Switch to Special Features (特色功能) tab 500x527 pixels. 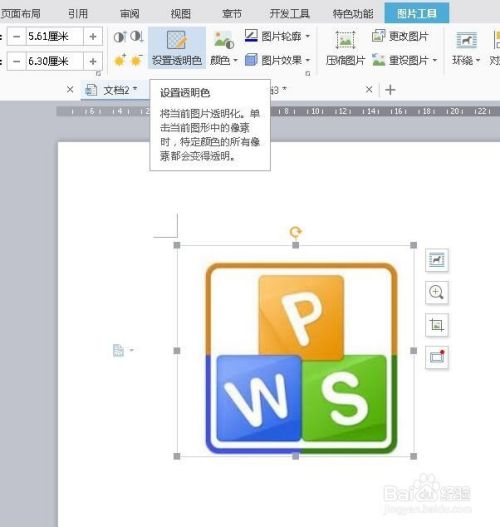pos(353,13)
